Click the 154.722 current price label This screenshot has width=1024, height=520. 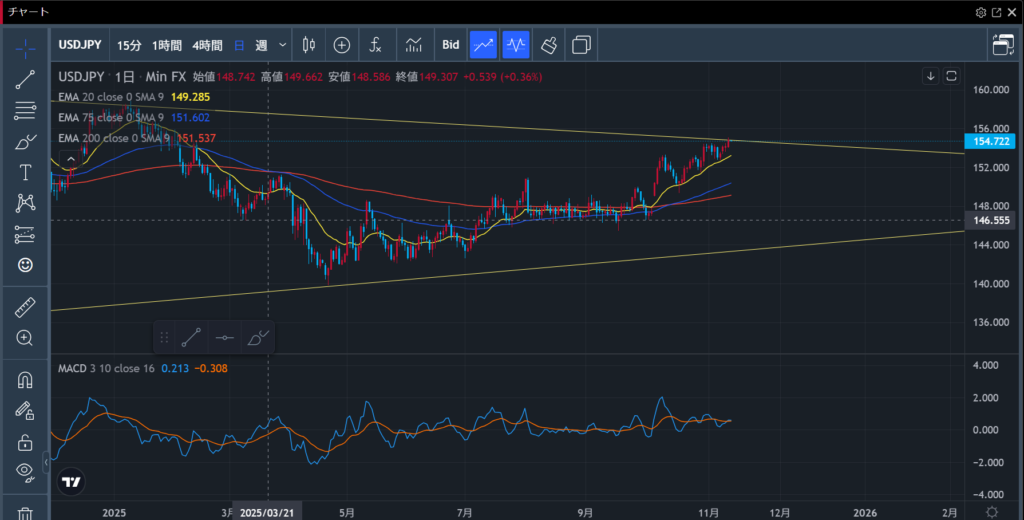coord(990,142)
